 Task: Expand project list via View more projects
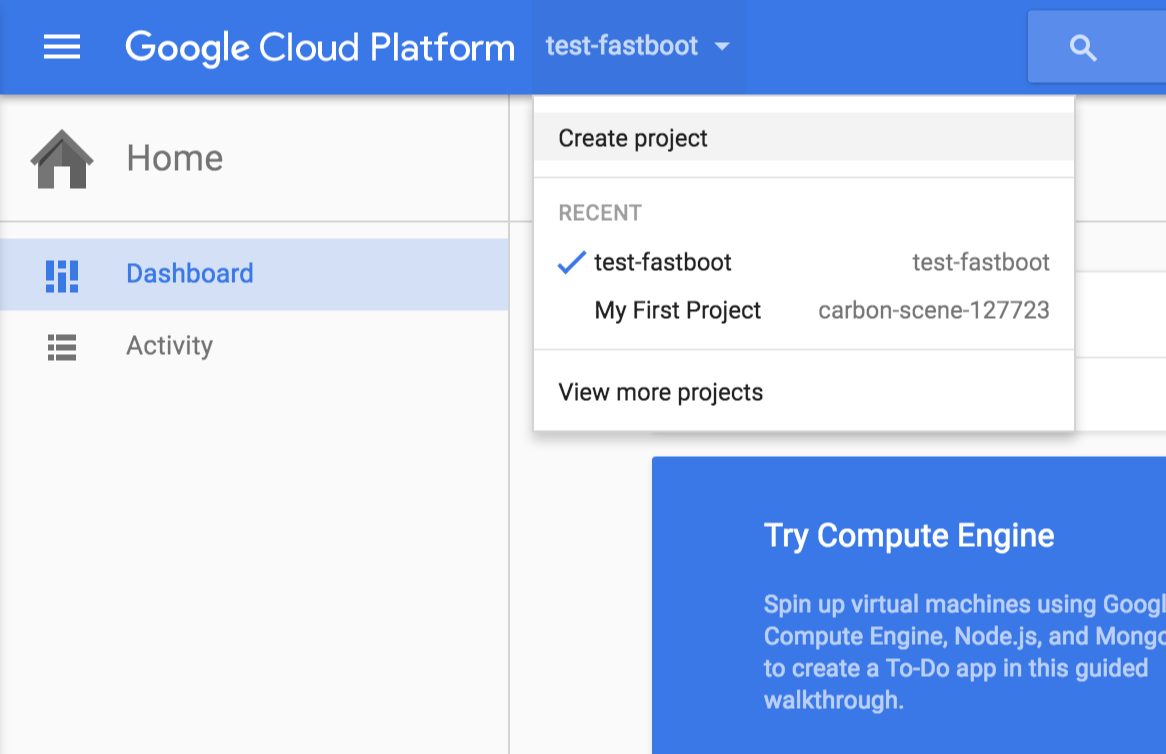(x=660, y=392)
